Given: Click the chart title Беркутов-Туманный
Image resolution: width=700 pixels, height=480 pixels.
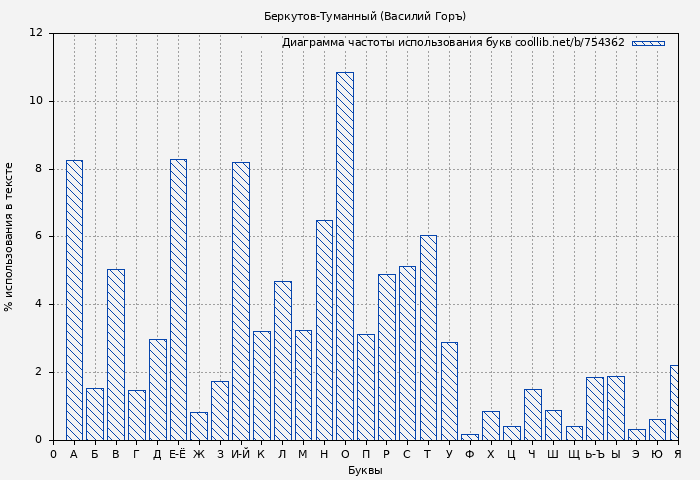Looking at the screenshot, I should [x=365, y=16].
